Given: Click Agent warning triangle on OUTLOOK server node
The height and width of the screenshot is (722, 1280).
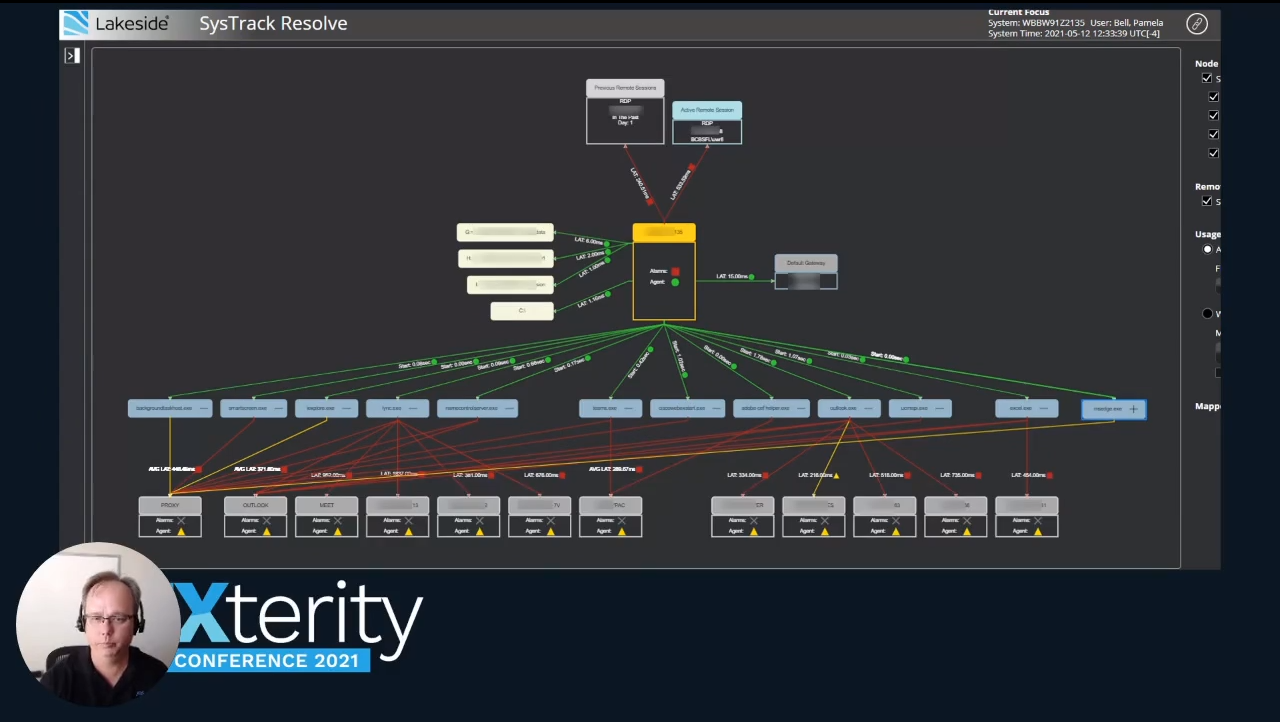Looking at the screenshot, I should click(266, 531).
